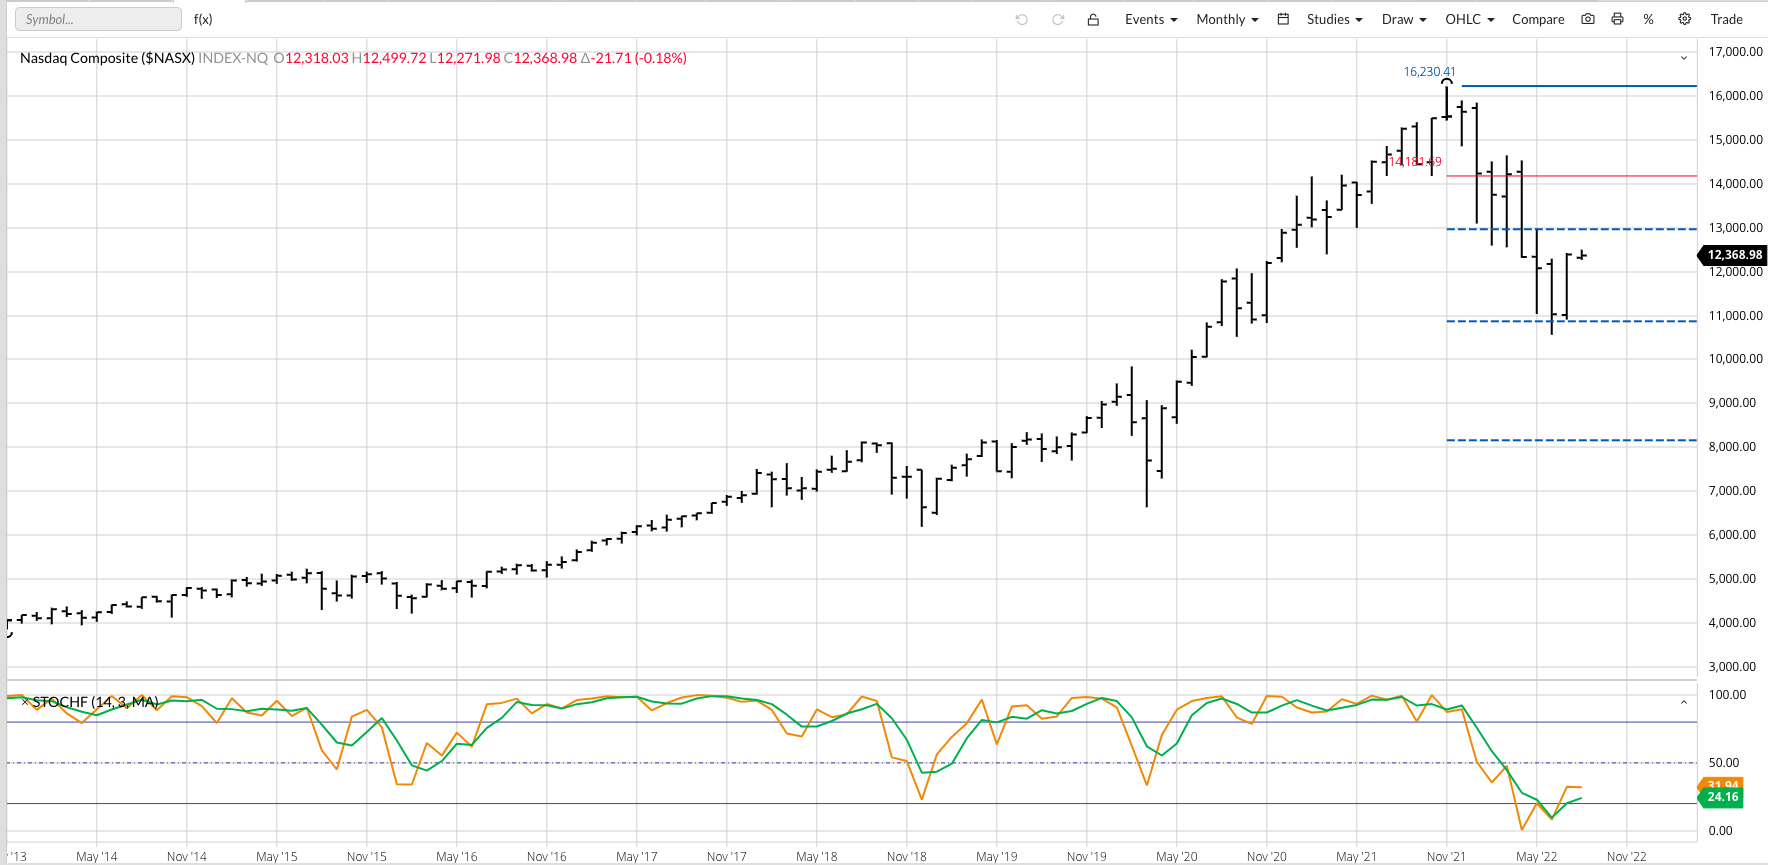This screenshot has height=865, width=1768.
Task: Click the May '14 date axis label
Action: coord(97,857)
